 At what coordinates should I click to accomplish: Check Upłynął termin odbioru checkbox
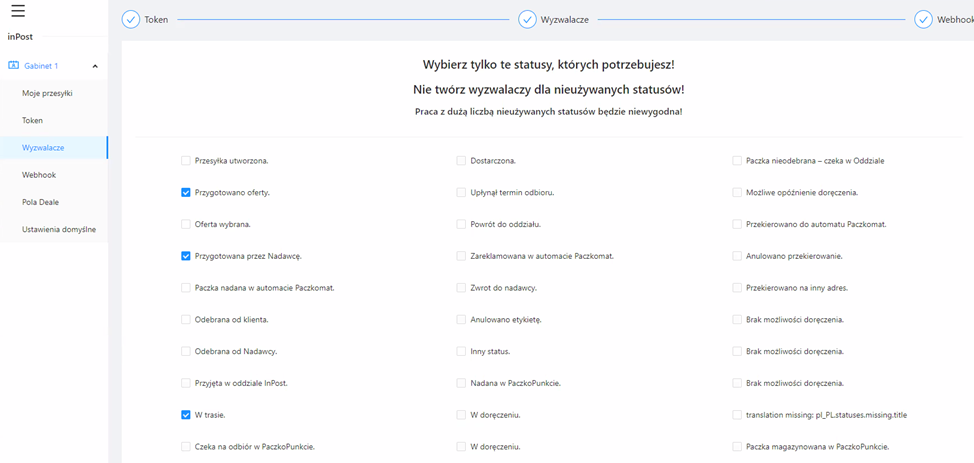pos(461,193)
